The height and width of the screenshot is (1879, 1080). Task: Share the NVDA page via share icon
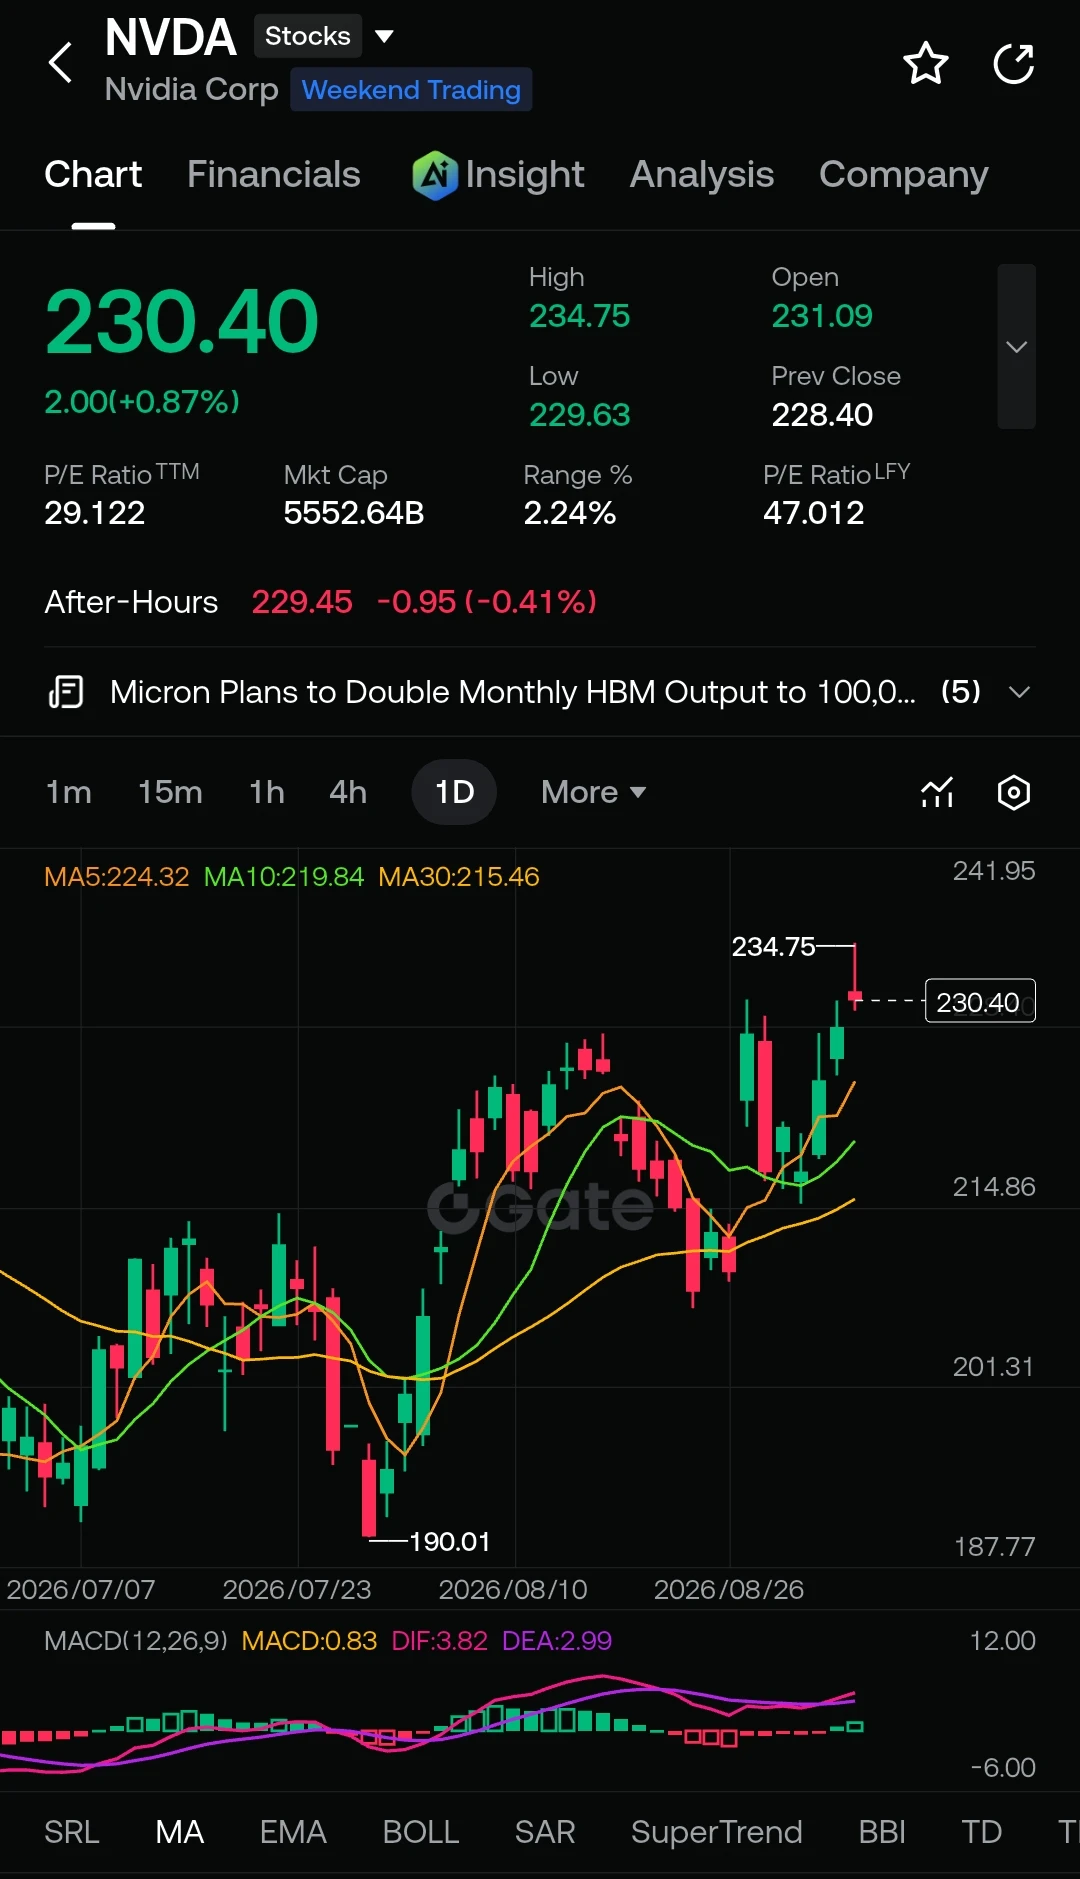pos(1013,64)
